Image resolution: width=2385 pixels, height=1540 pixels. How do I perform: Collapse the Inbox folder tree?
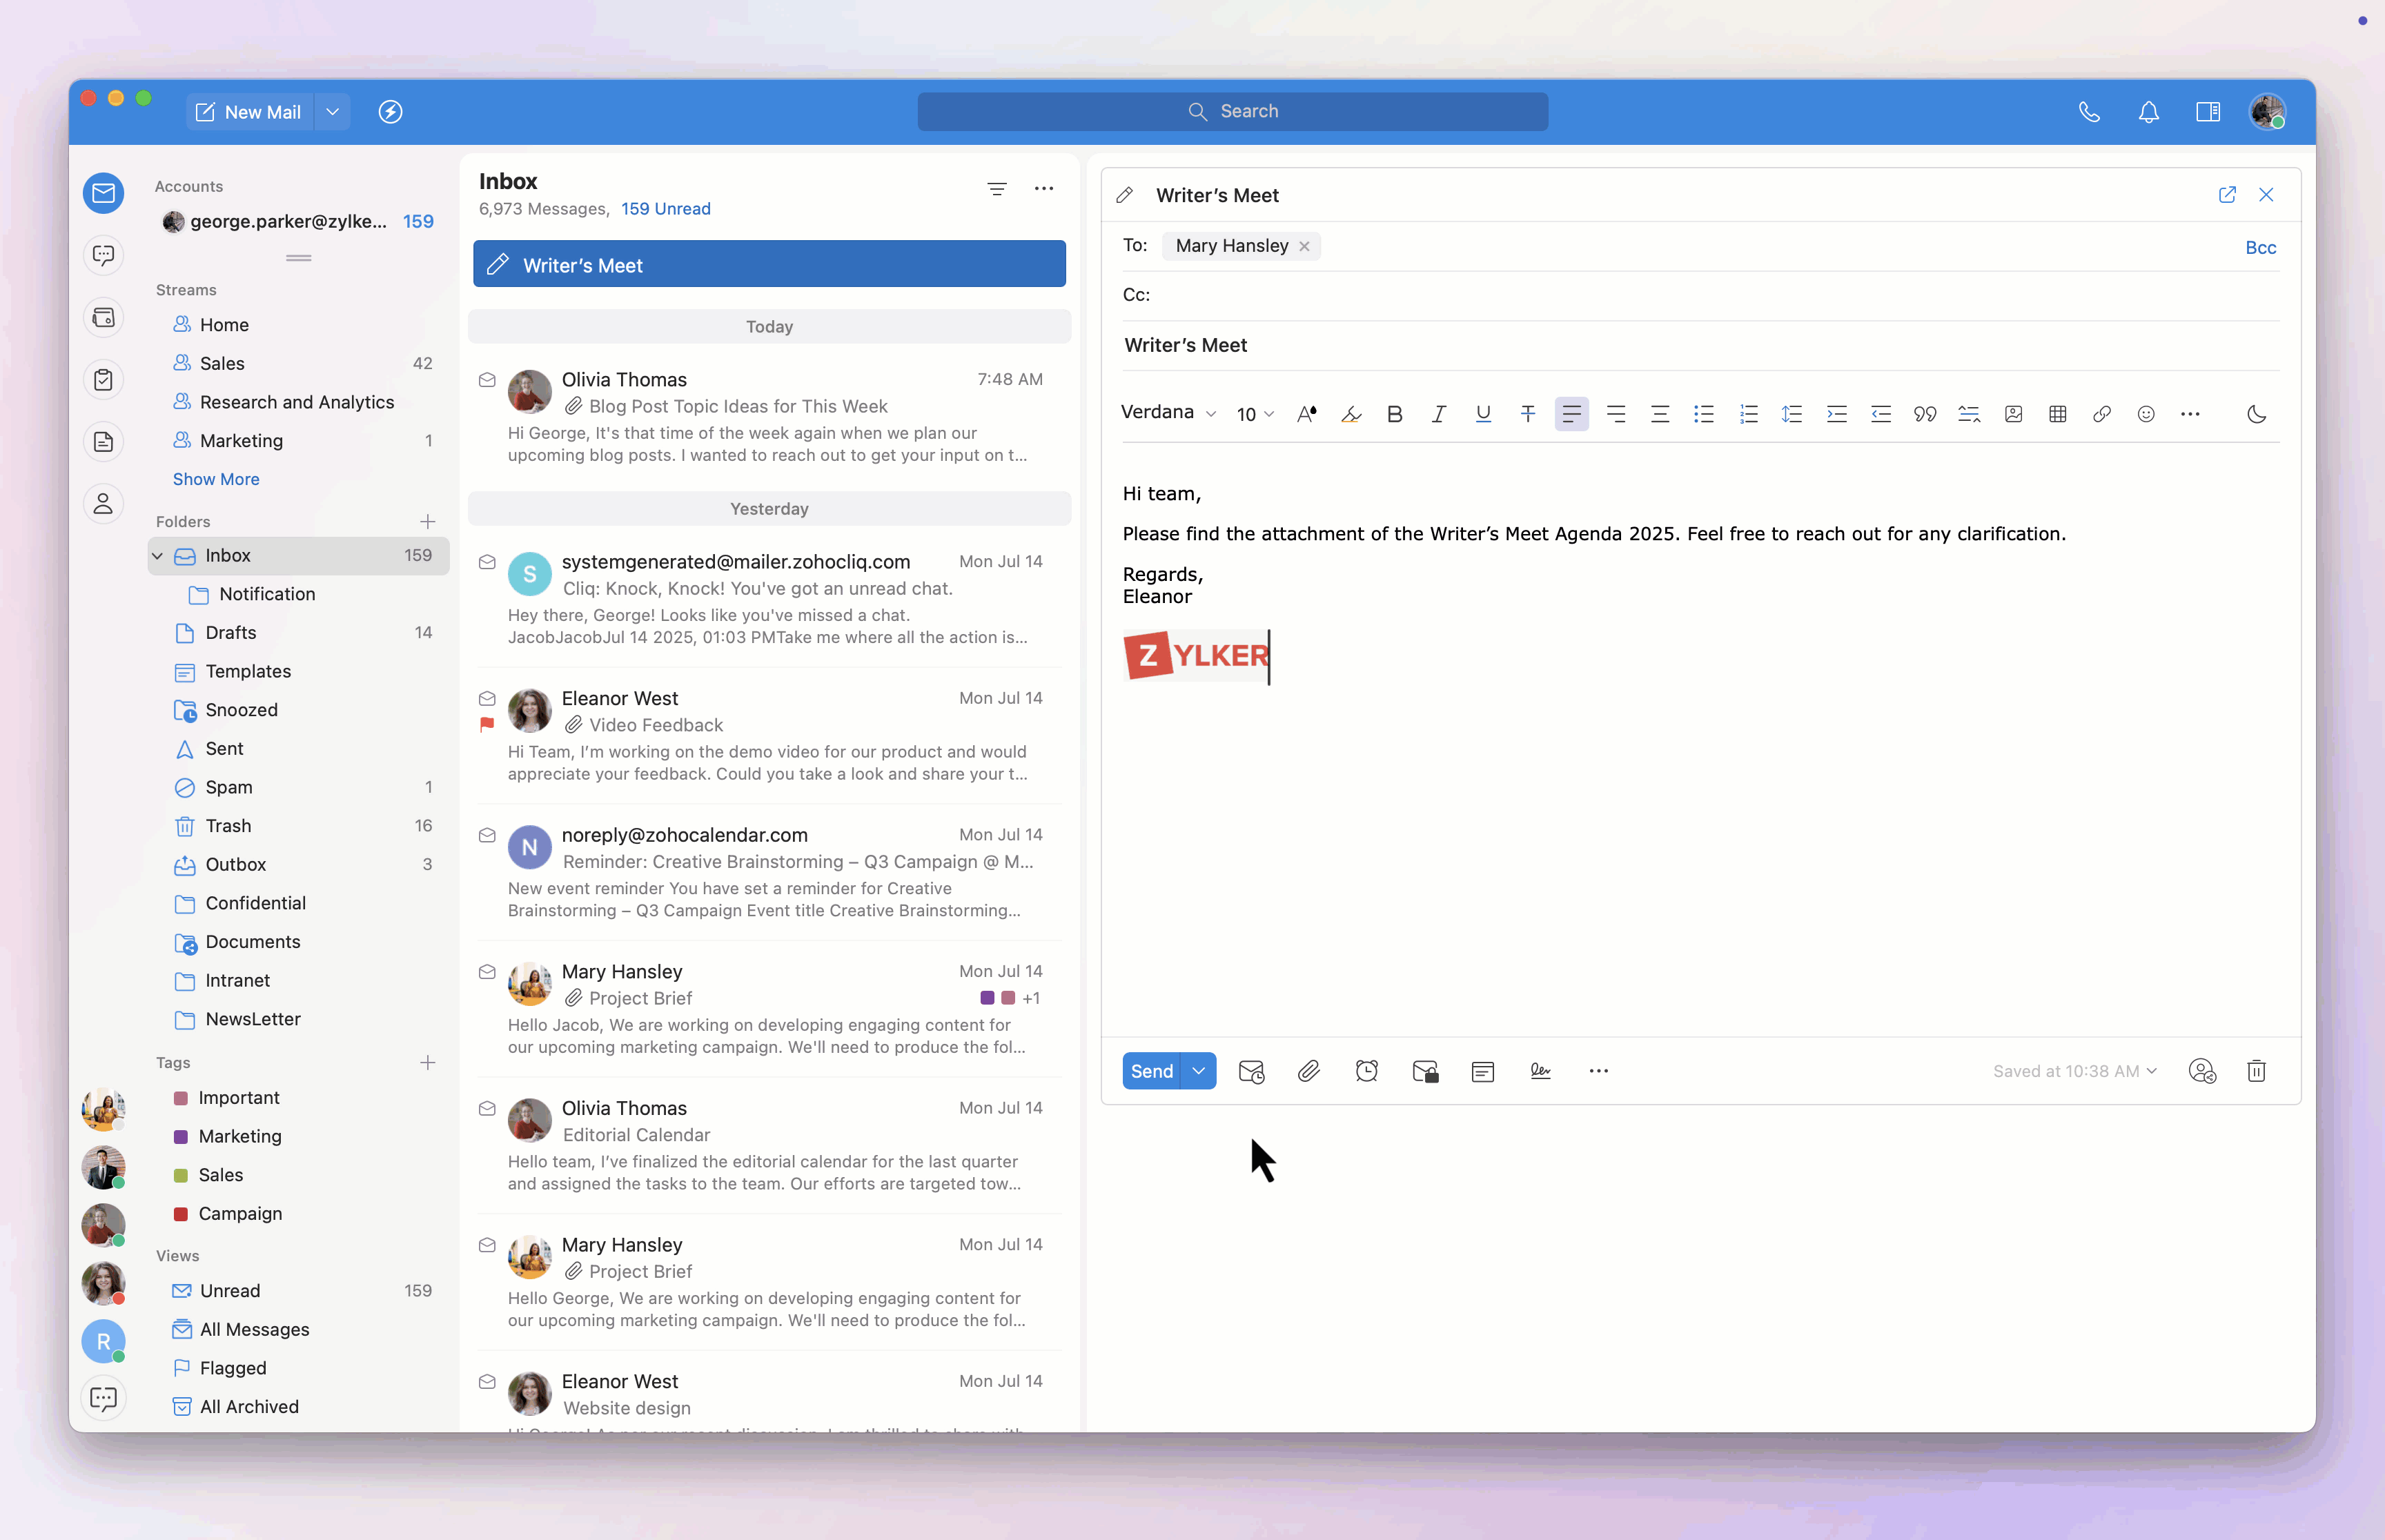pos(158,556)
